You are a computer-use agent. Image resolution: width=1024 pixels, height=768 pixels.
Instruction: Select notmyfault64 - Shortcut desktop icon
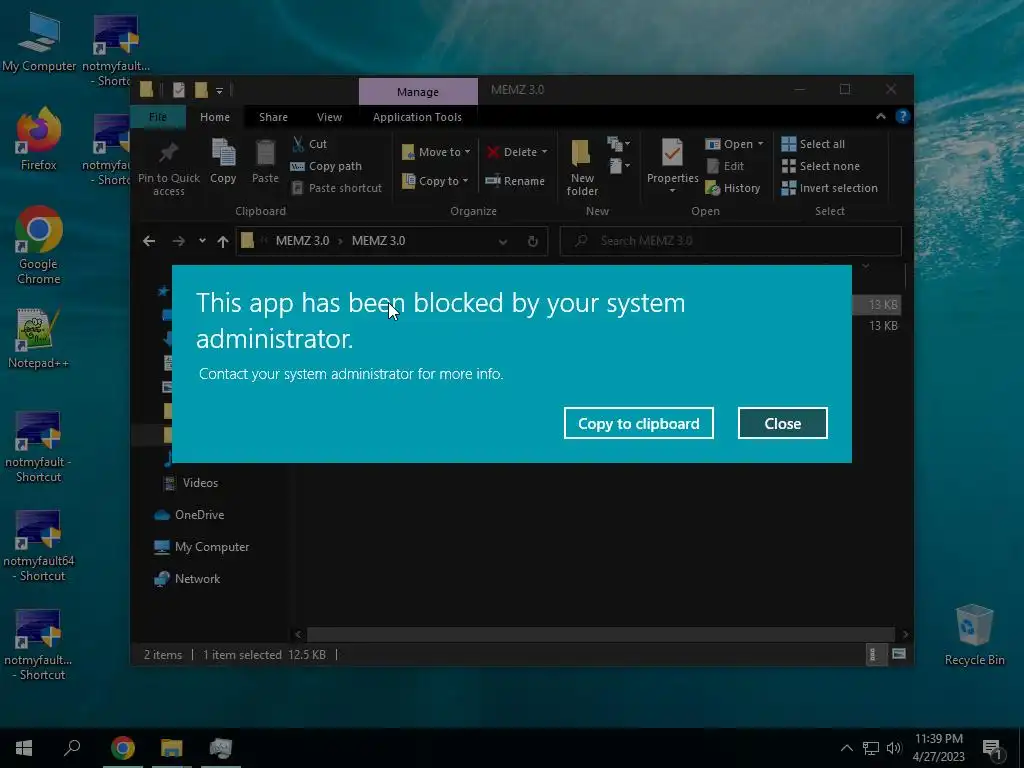click(39, 546)
